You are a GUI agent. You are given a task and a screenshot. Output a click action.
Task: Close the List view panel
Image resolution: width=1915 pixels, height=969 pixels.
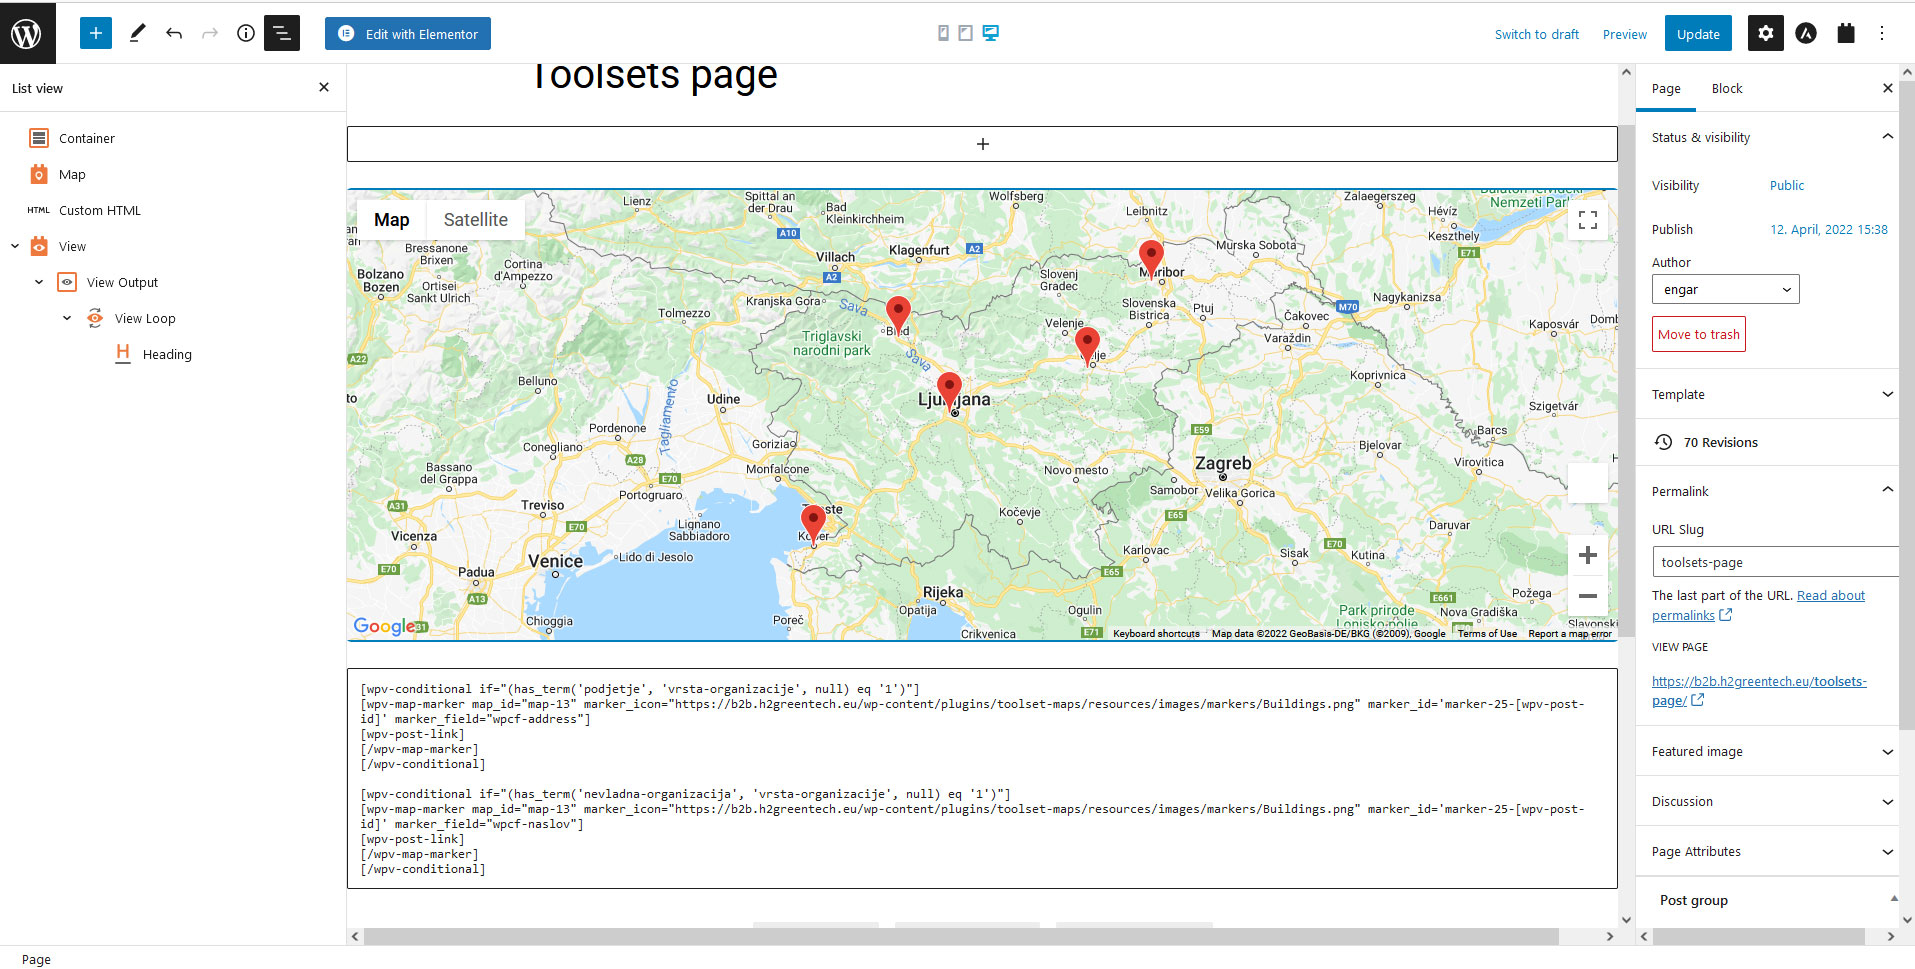click(324, 87)
